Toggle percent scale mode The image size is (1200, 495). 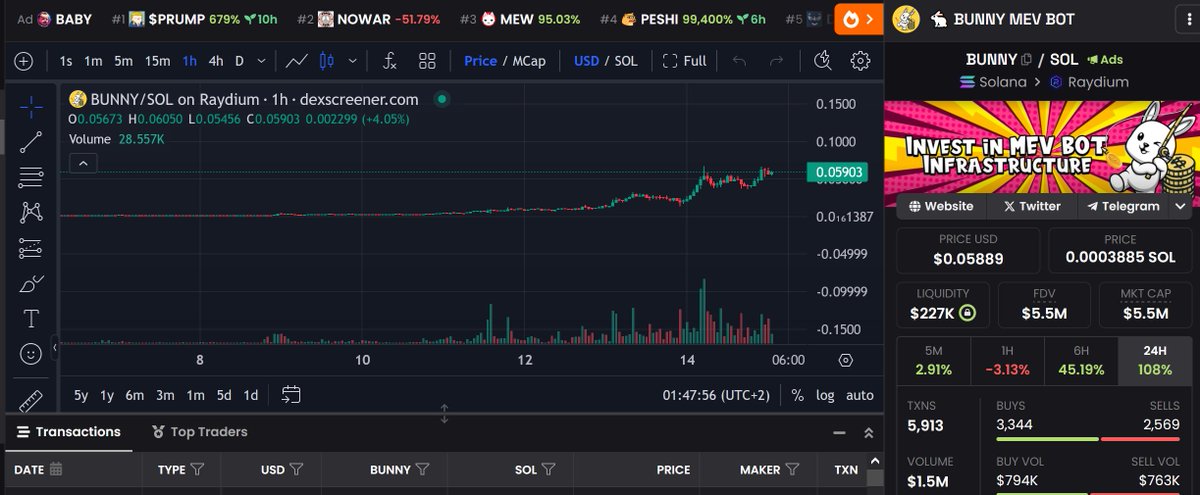pos(797,395)
